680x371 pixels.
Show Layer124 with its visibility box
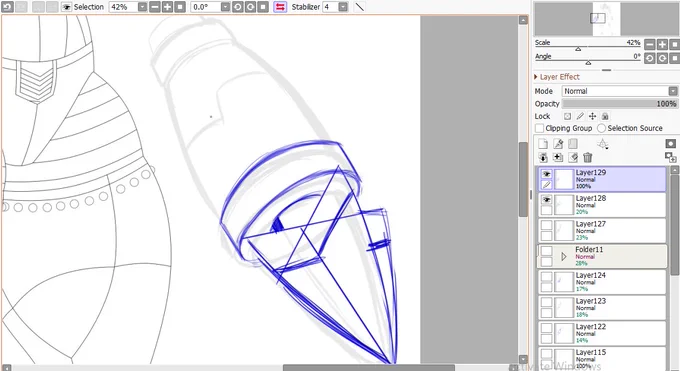(x=546, y=276)
